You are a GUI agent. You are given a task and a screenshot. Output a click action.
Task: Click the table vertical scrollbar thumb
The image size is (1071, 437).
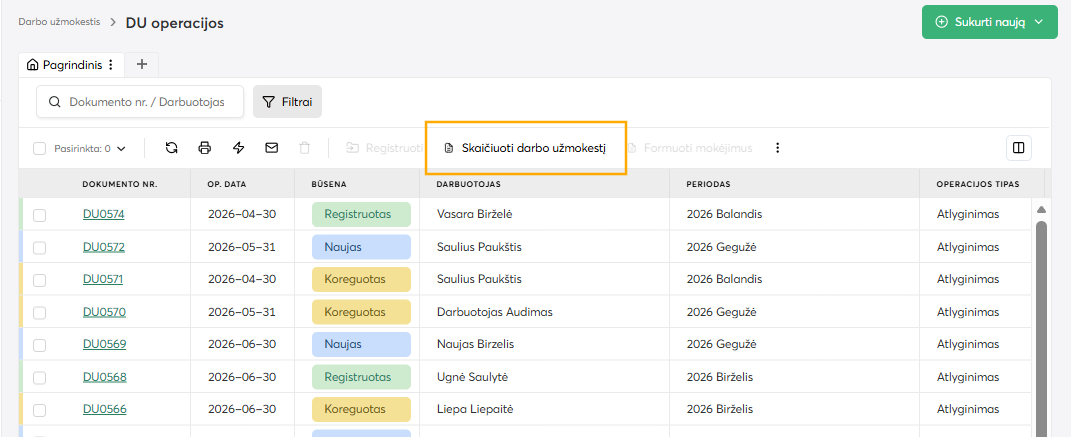1042,328
